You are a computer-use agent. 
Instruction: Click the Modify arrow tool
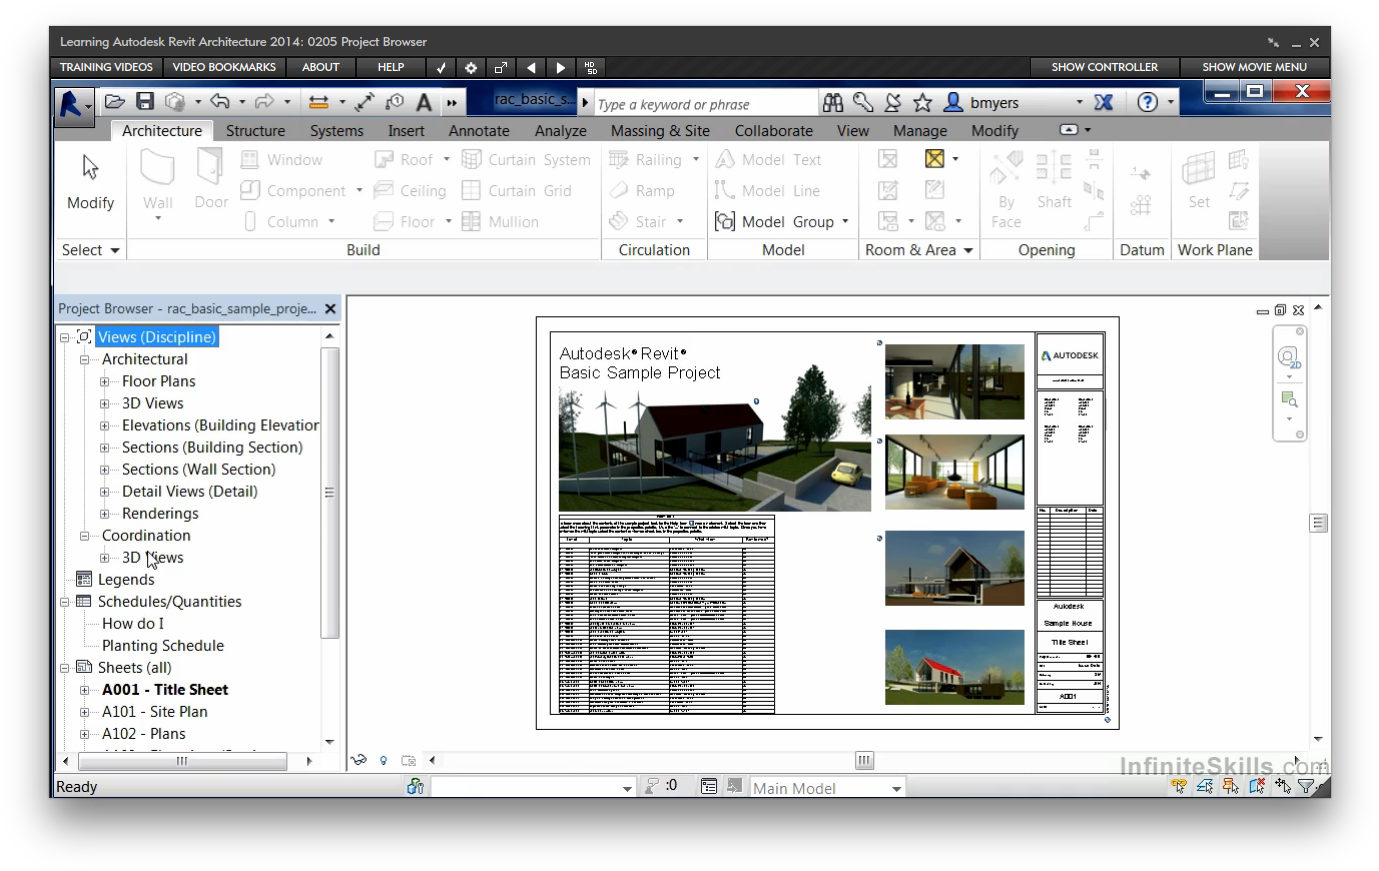point(90,180)
